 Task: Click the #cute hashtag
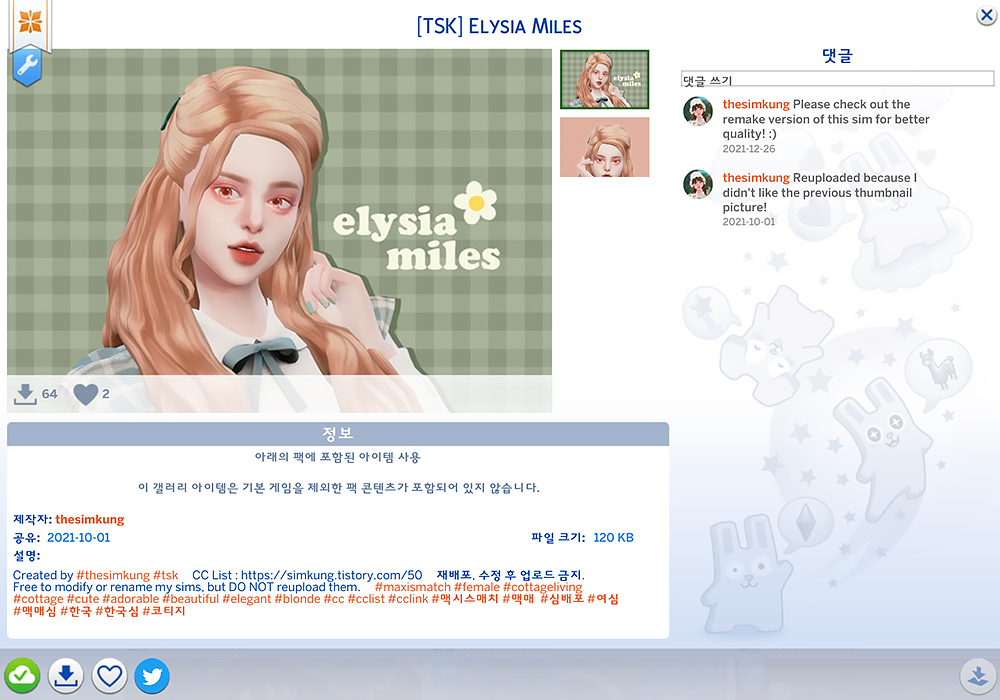[83, 599]
